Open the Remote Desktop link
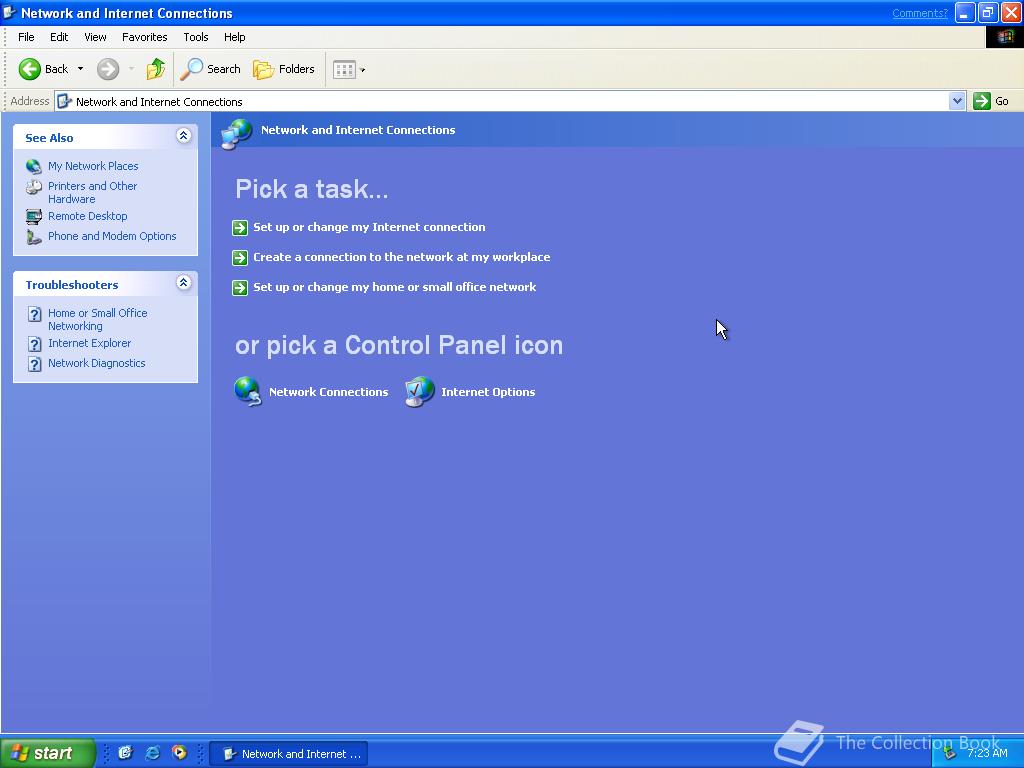 (x=88, y=216)
